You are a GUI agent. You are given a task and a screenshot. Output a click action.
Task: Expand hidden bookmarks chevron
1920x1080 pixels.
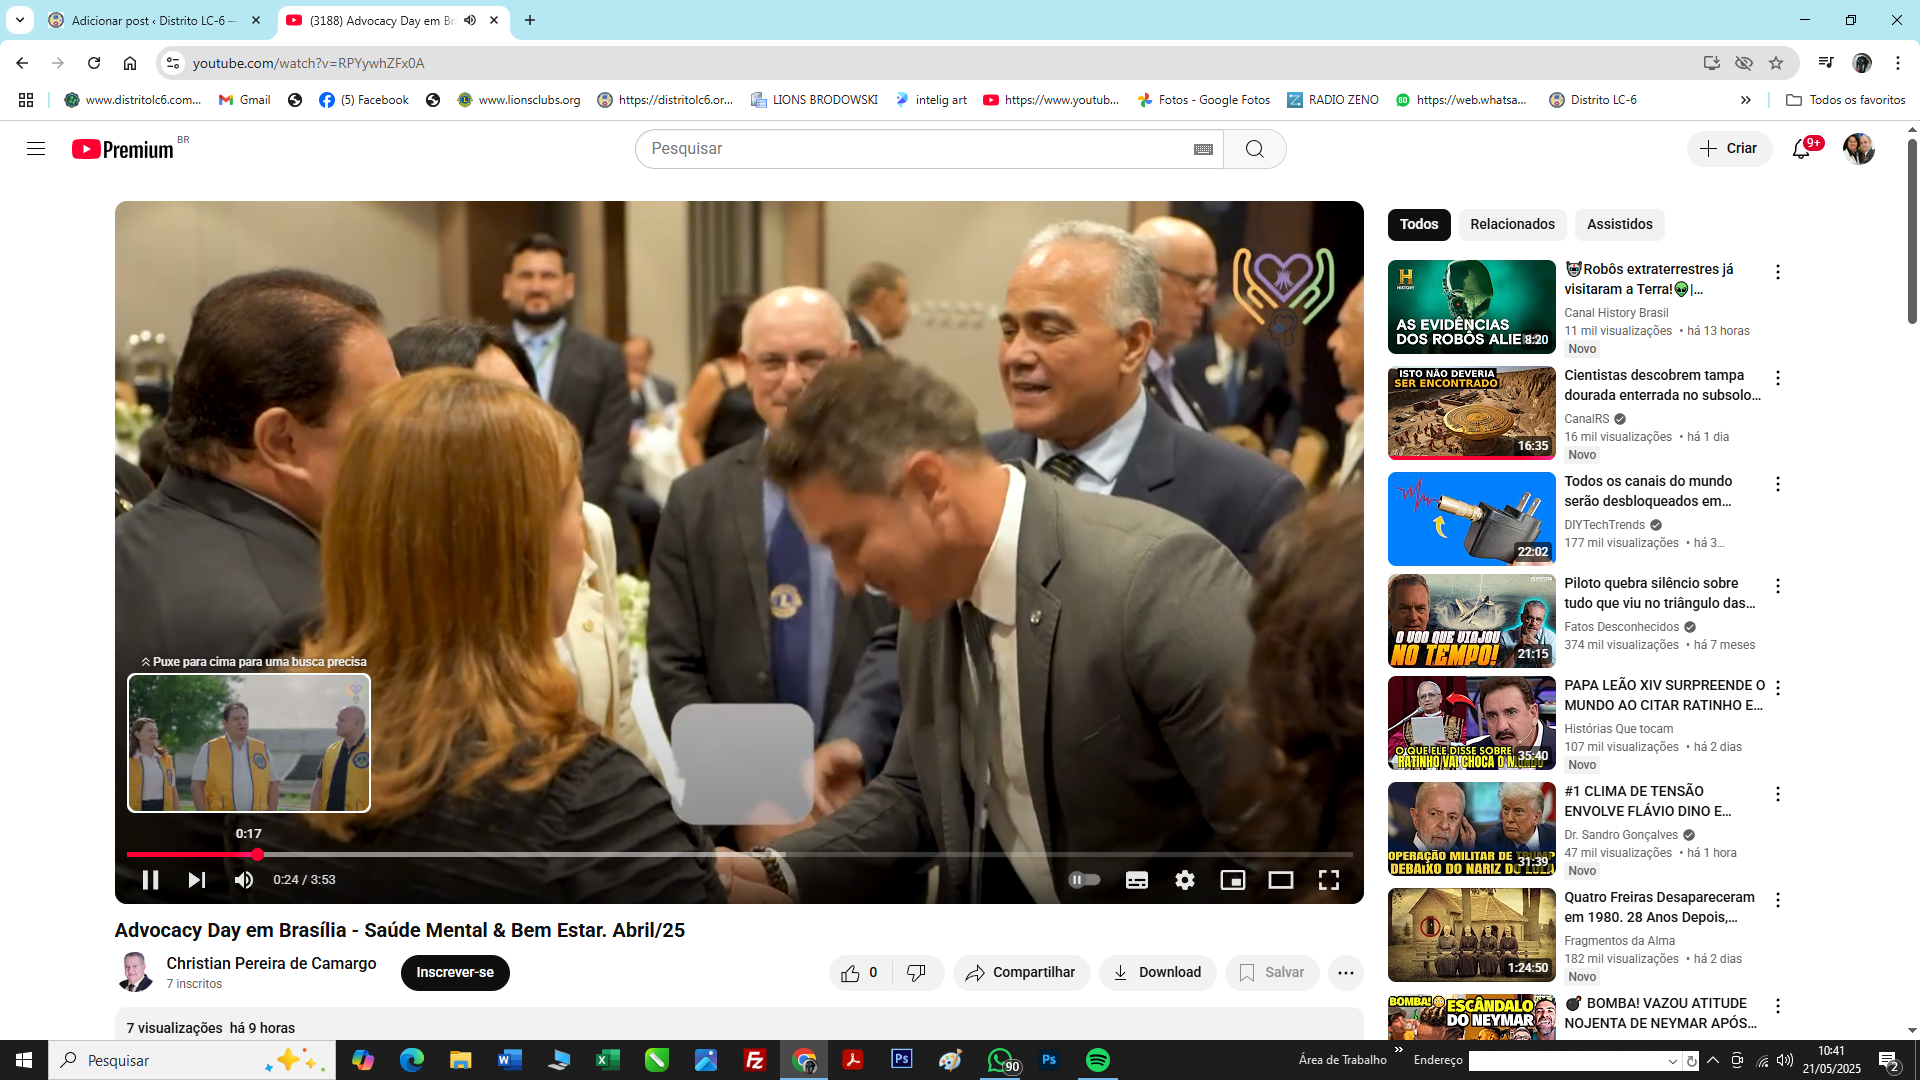click(x=1746, y=100)
